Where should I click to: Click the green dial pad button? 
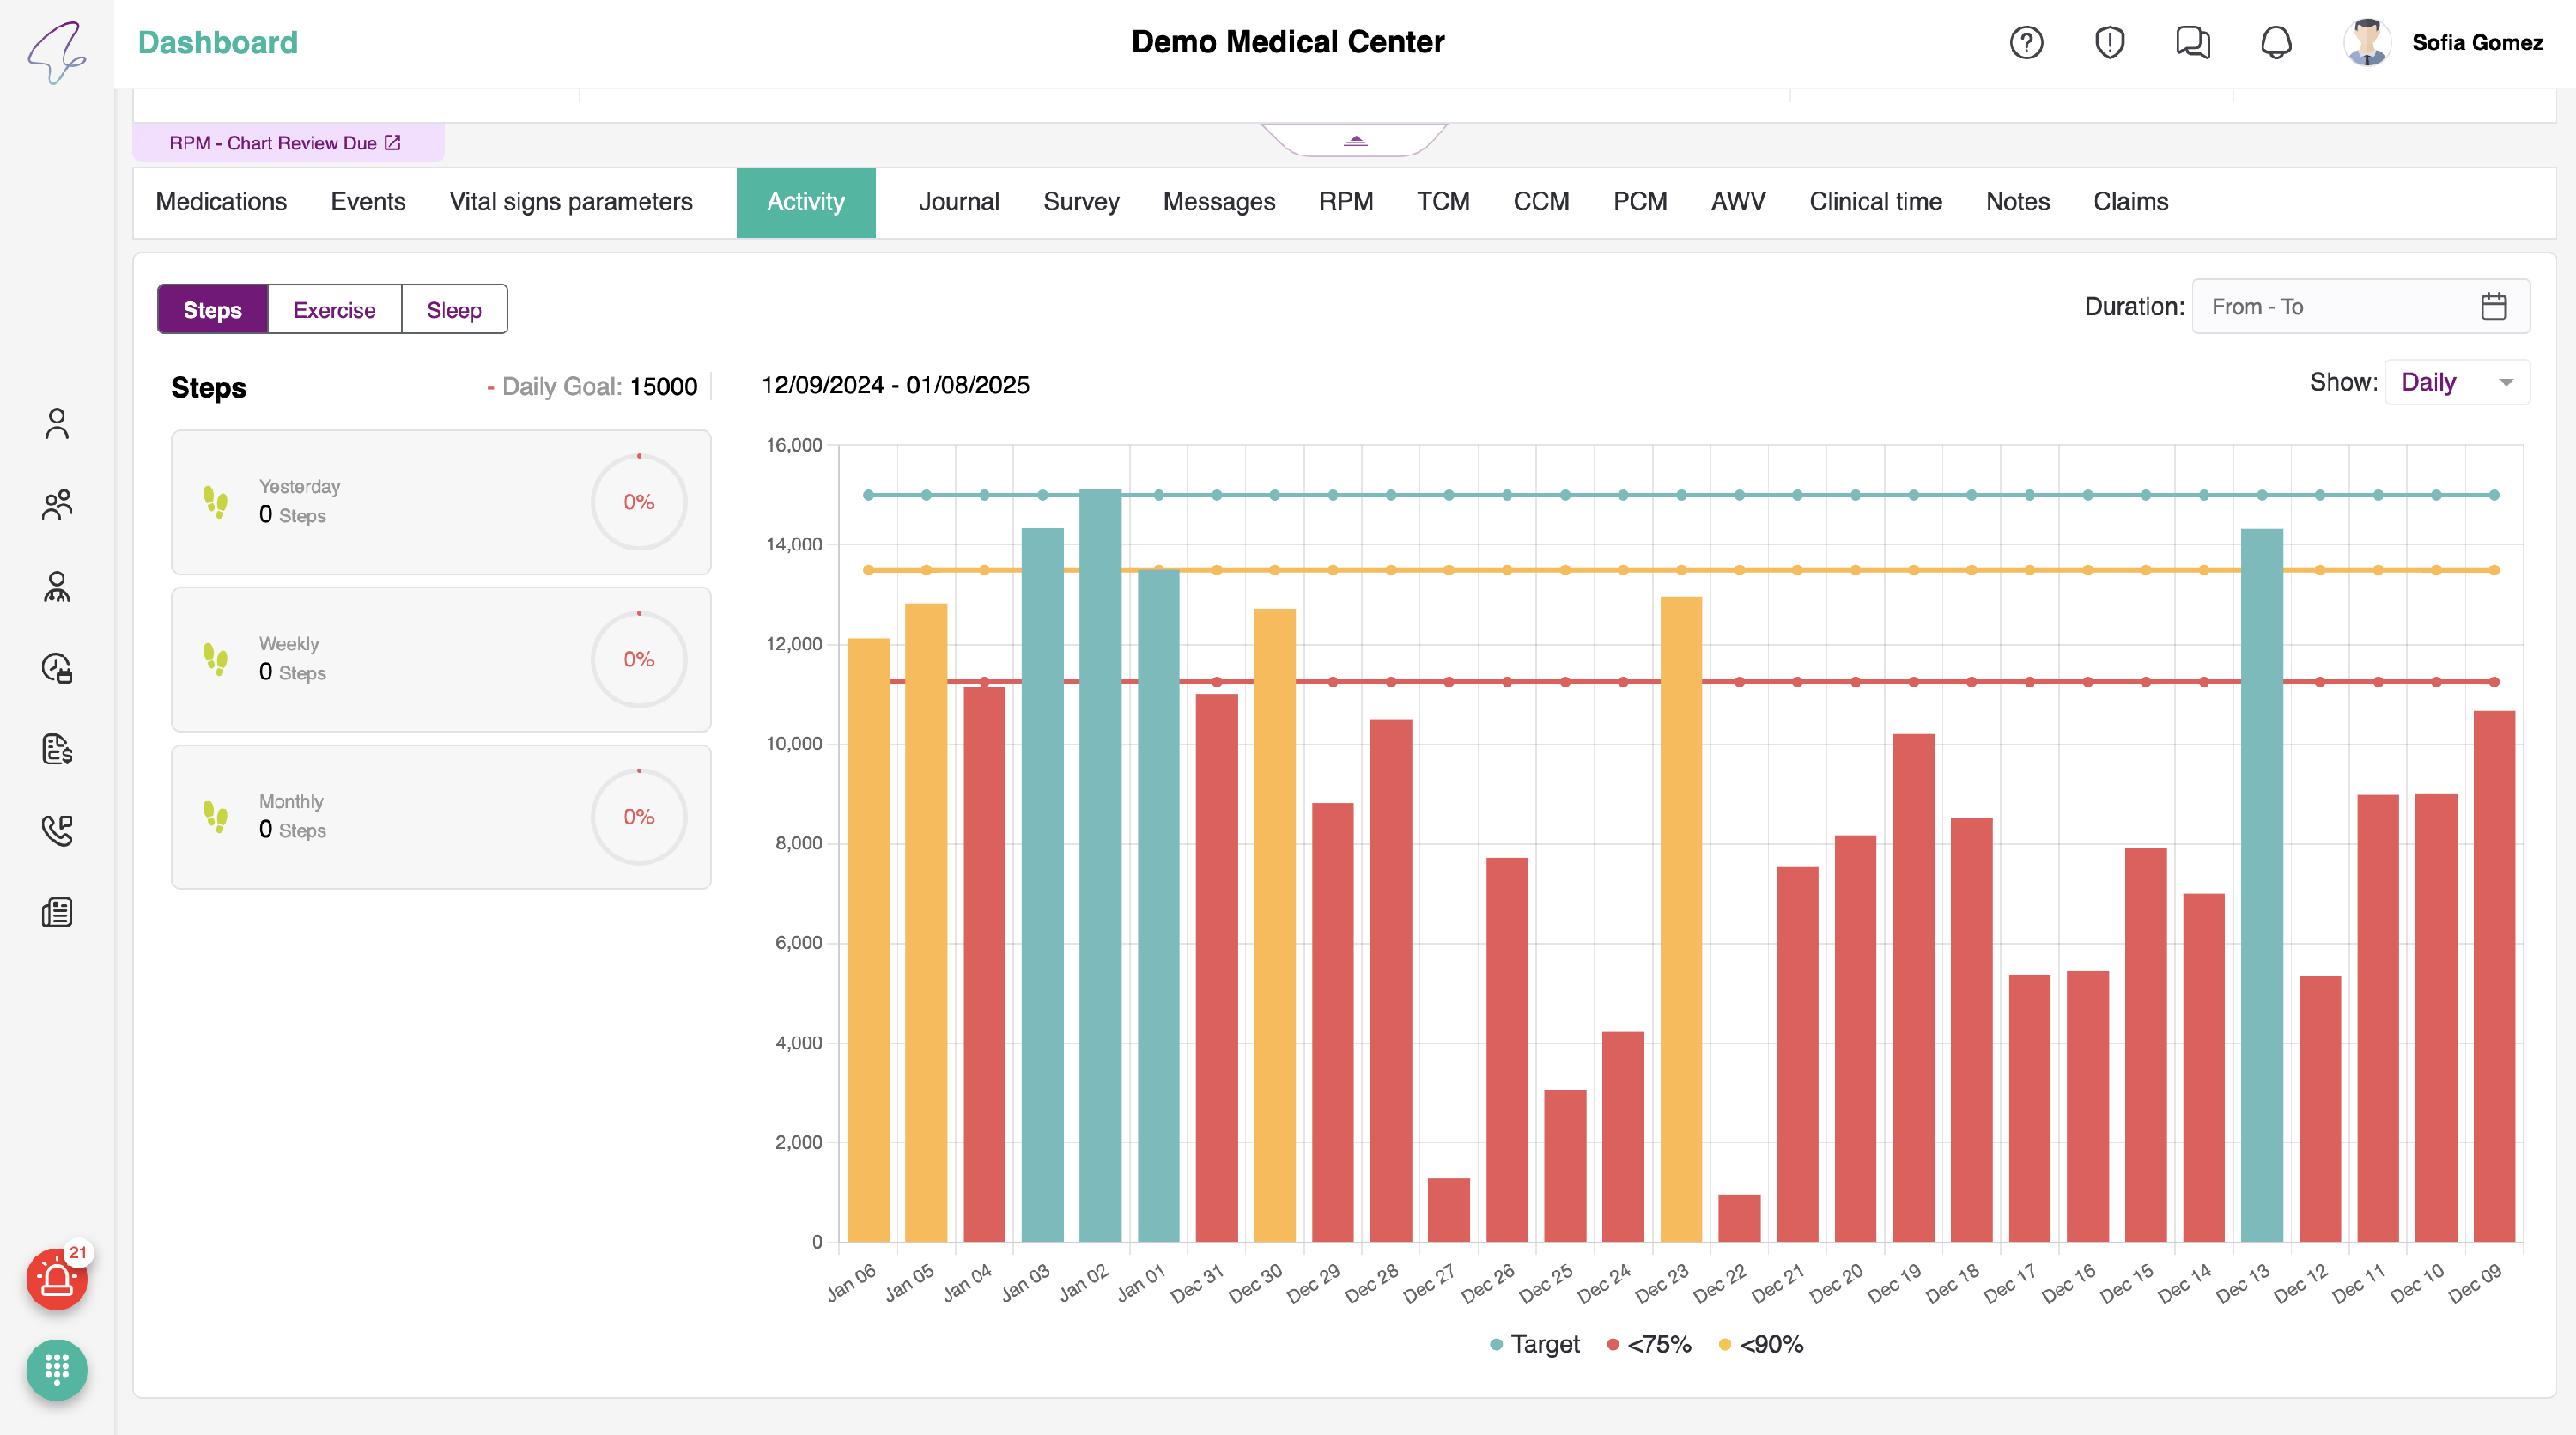56,1369
